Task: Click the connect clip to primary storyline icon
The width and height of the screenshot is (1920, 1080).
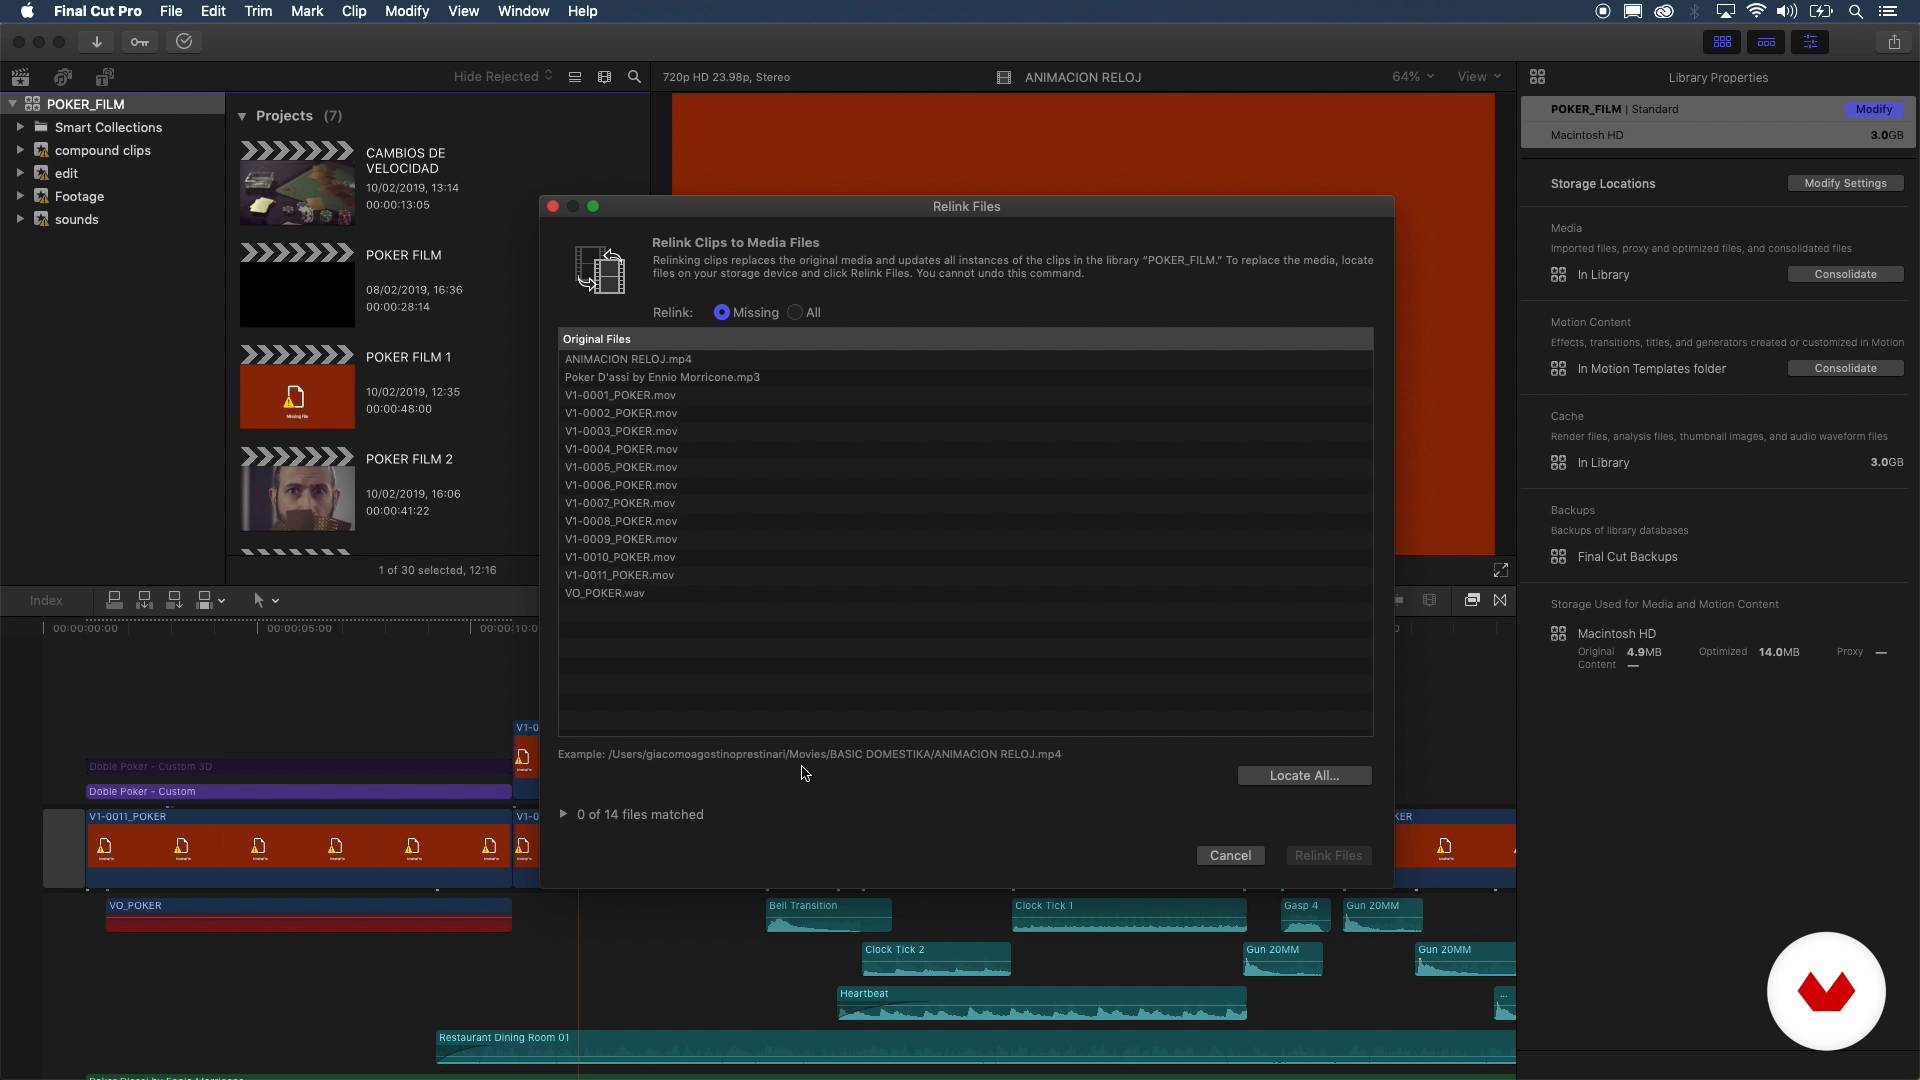Action: [114, 600]
